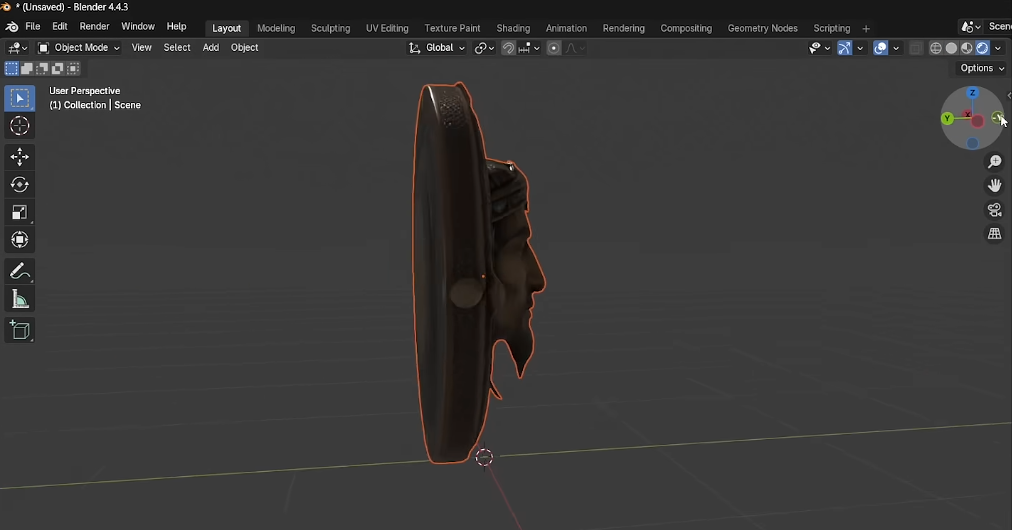Screen dimensions: 1012x530
Task: Click the Add Cube tool
Action: [19, 330]
